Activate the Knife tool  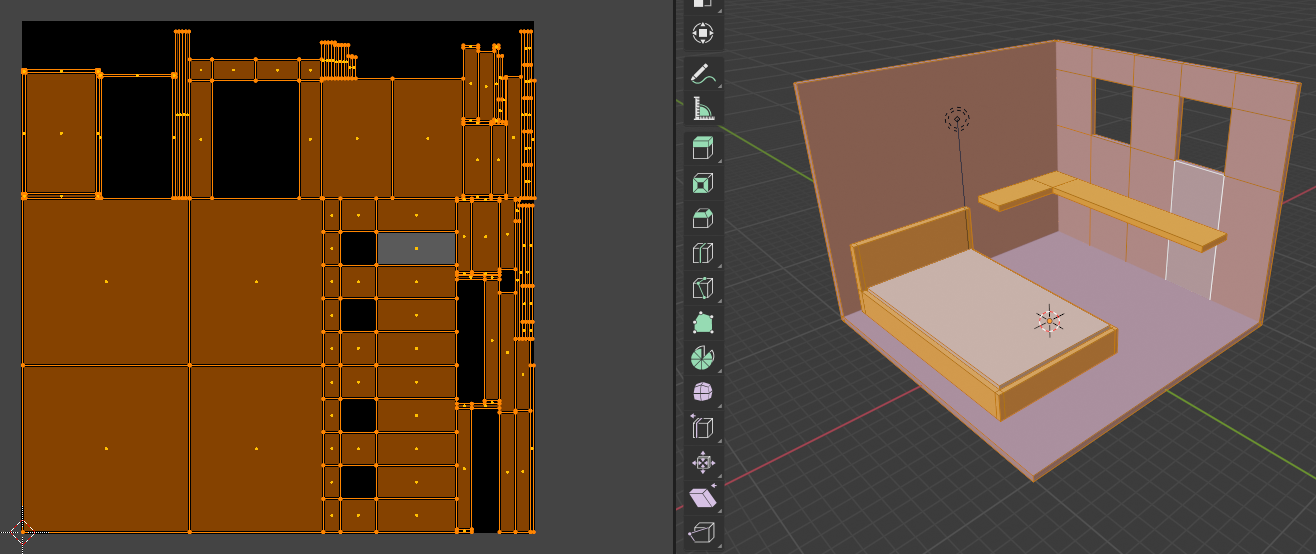[703, 288]
